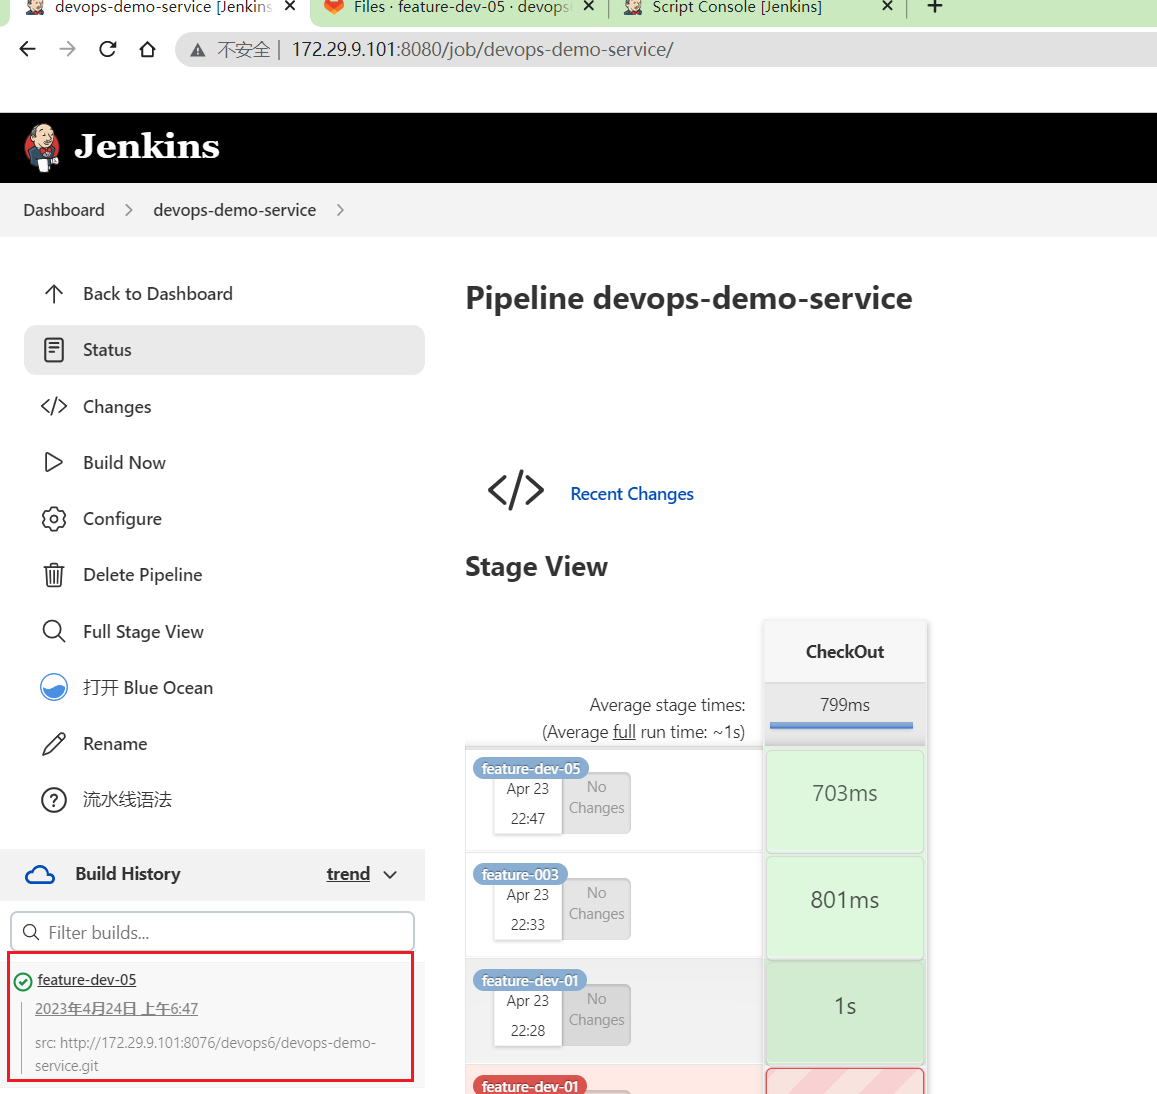Image resolution: width=1157 pixels, height=1094 pixels.
Task: Open the feature-dev-05 build history link
Action: point(87,980)
